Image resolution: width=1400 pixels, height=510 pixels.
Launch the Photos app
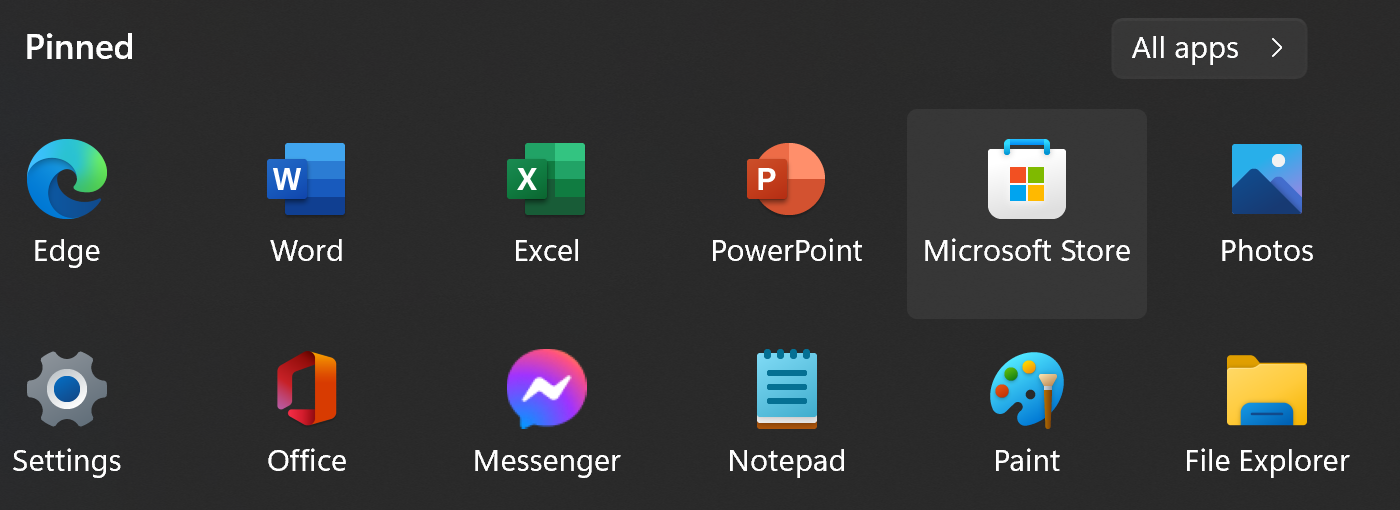pyautogui.click(x=1267, y=179)
